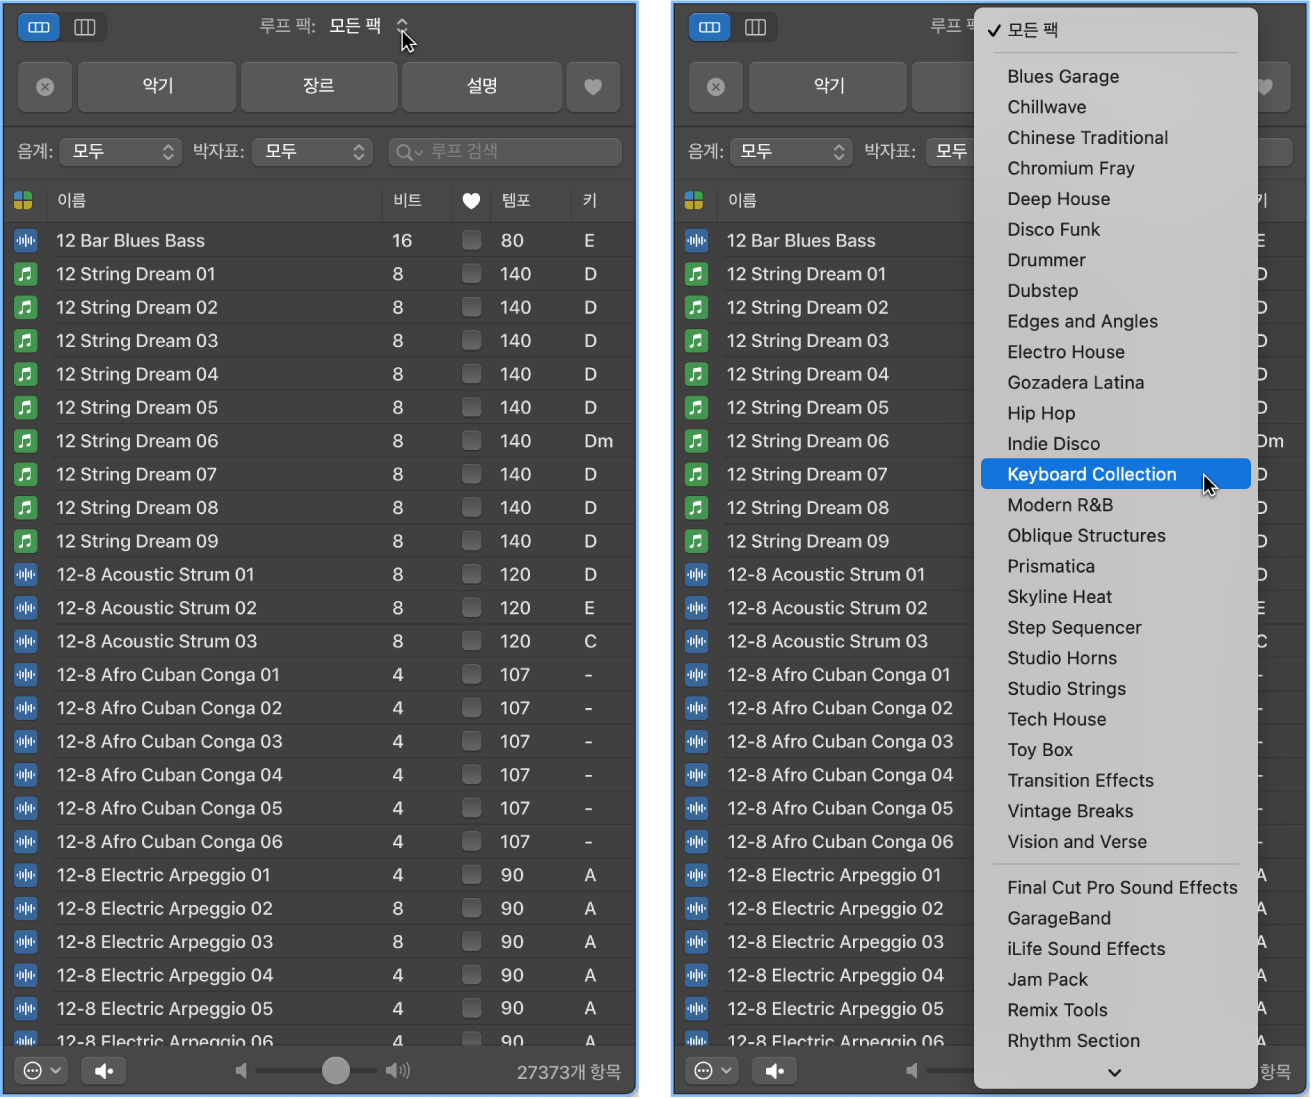
Task: Click low volume icon in left panel footer
Action: coord(241,1071)
